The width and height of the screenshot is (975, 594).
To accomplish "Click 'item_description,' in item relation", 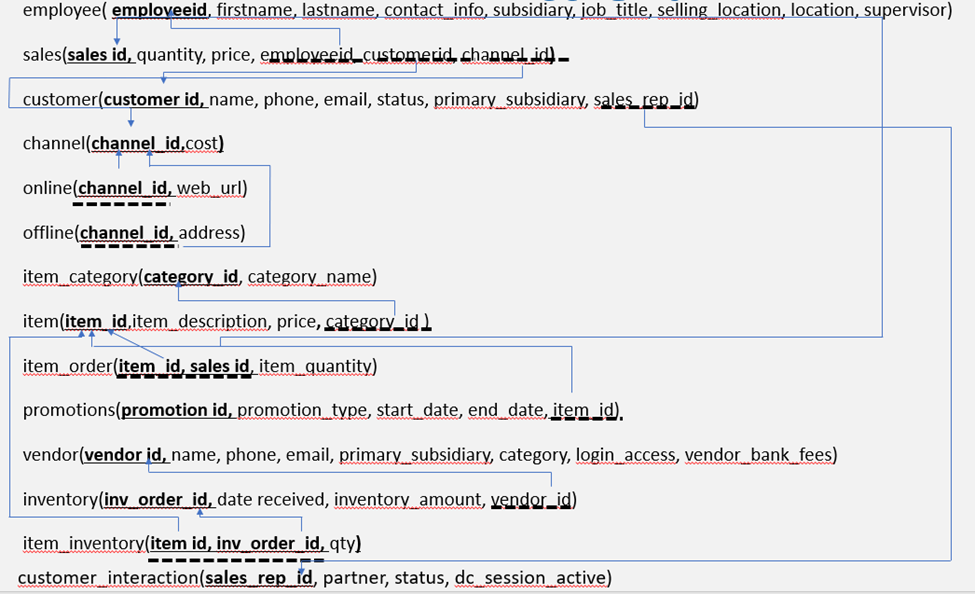I will click(x=201, y=322).
